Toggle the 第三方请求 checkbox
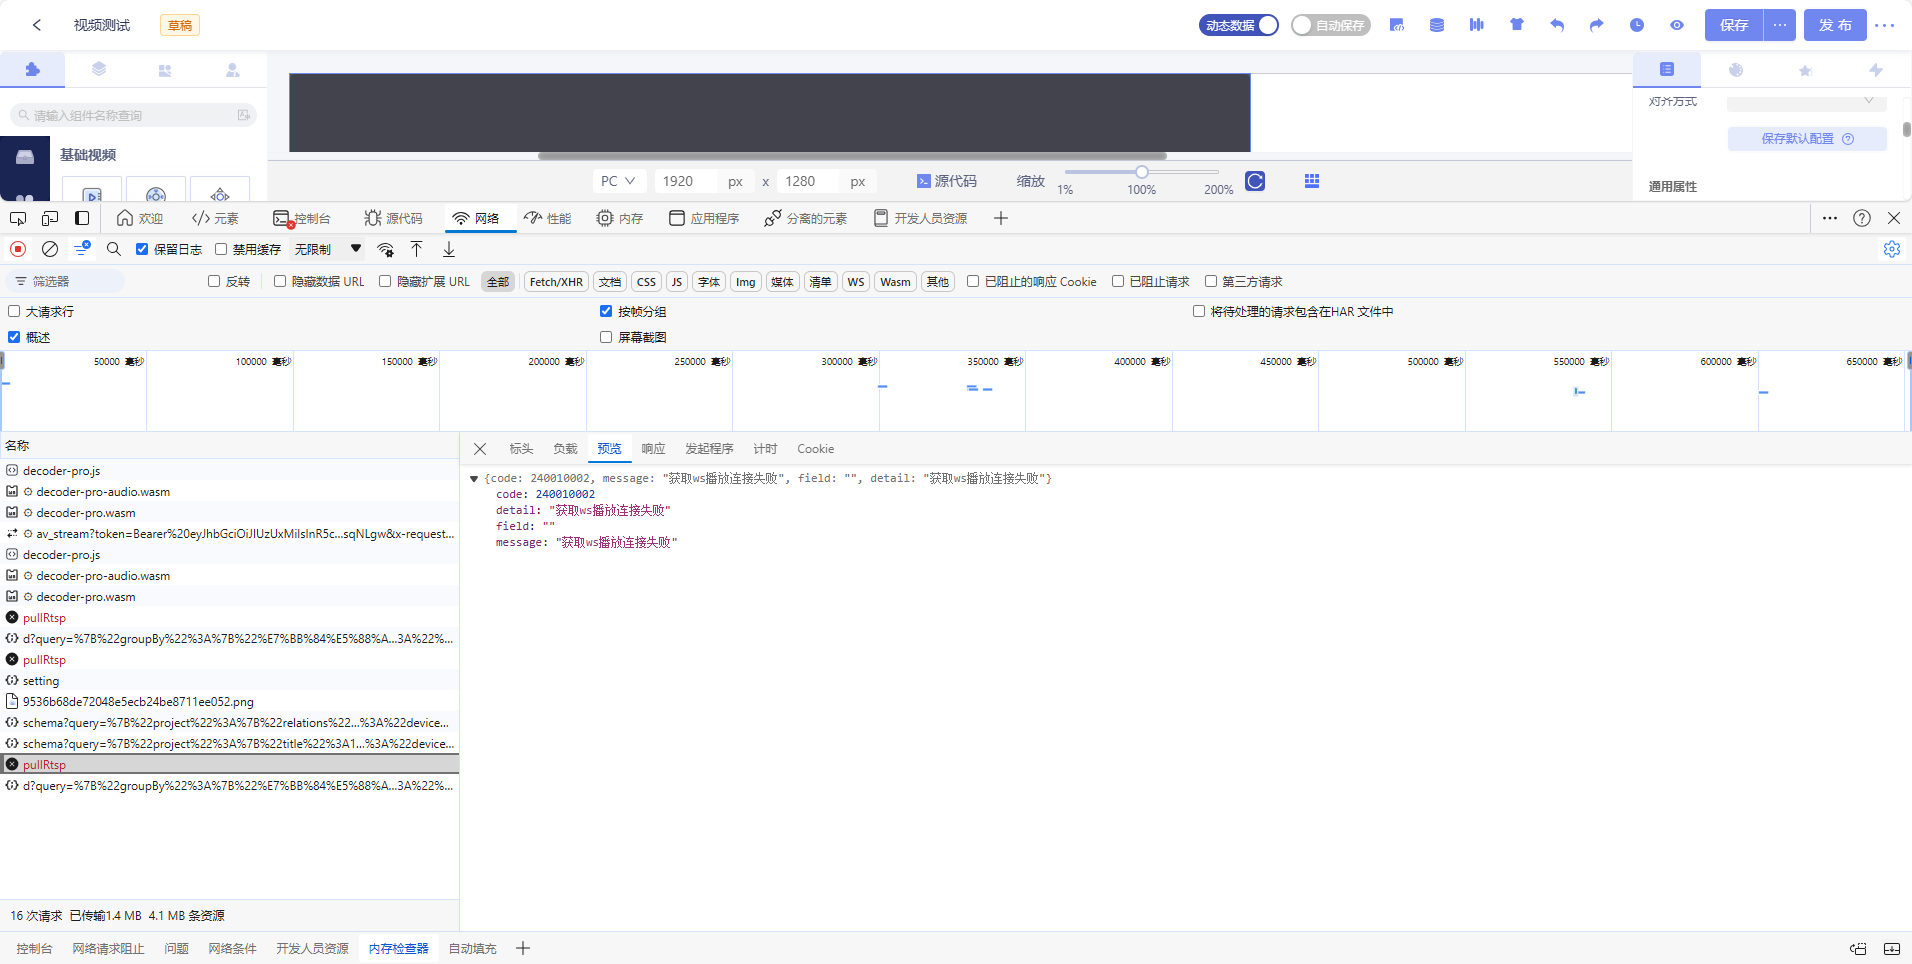 pos(1211,281)
